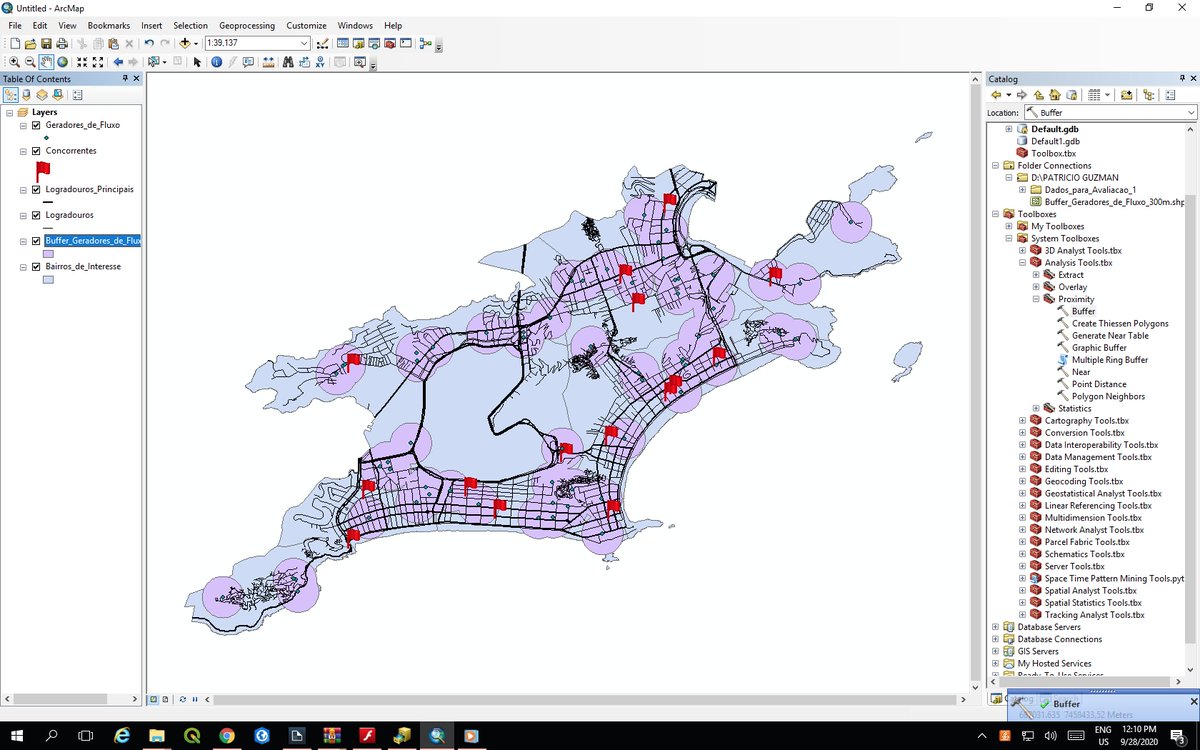This screenshot has width=1200, height=750.
Task: Click the Save map document icon
Action: tap(46, 43)
